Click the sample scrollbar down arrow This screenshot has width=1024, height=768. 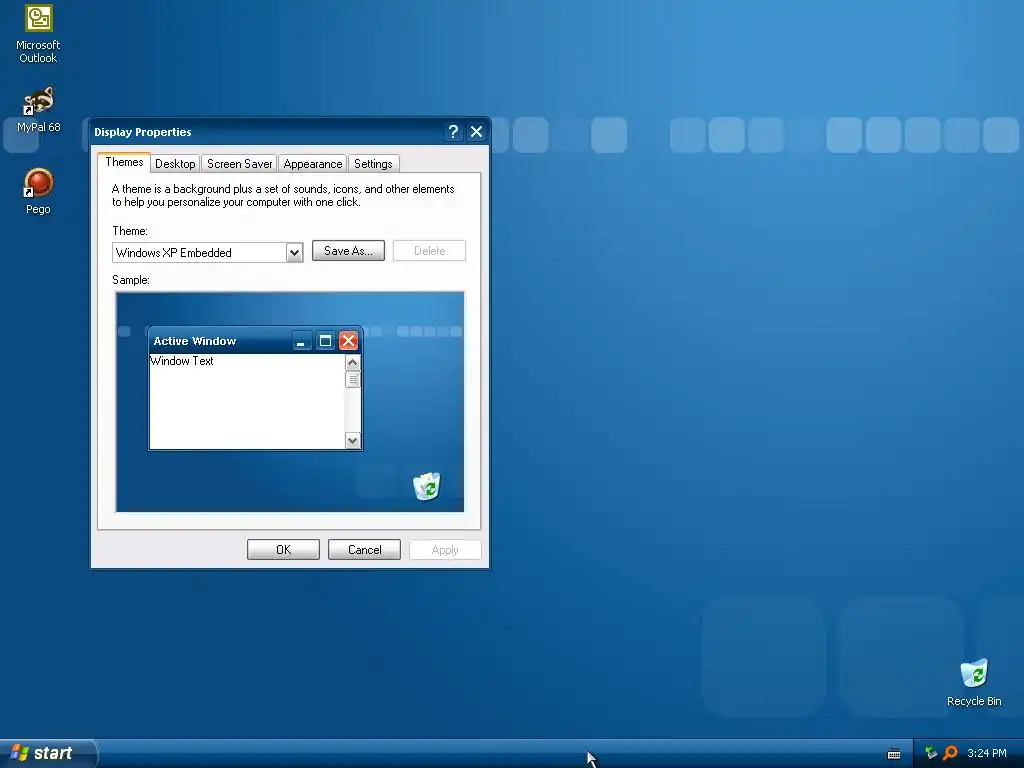[353, 441]
